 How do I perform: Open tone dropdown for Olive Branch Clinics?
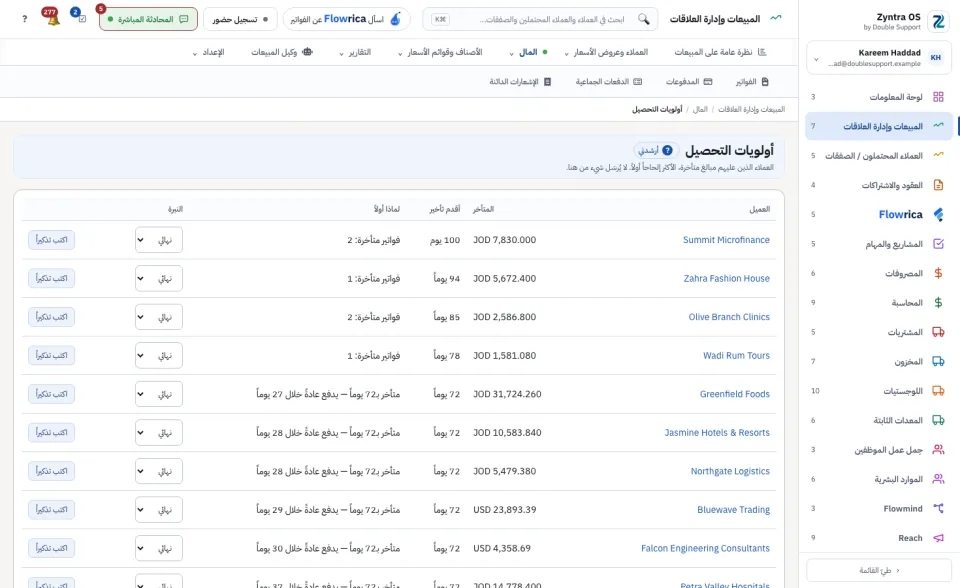pos(159,317)
